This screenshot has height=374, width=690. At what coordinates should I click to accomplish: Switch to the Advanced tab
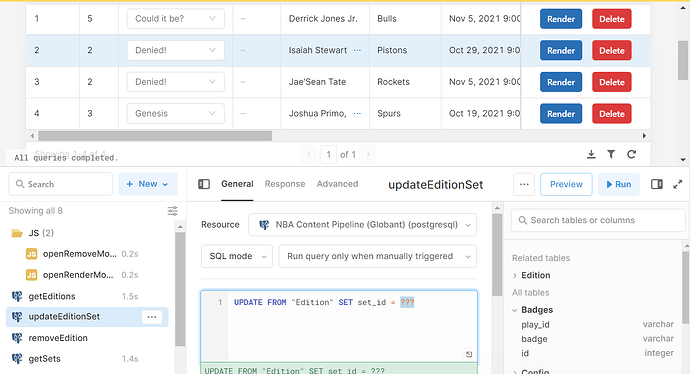click(x=338, y=184)
